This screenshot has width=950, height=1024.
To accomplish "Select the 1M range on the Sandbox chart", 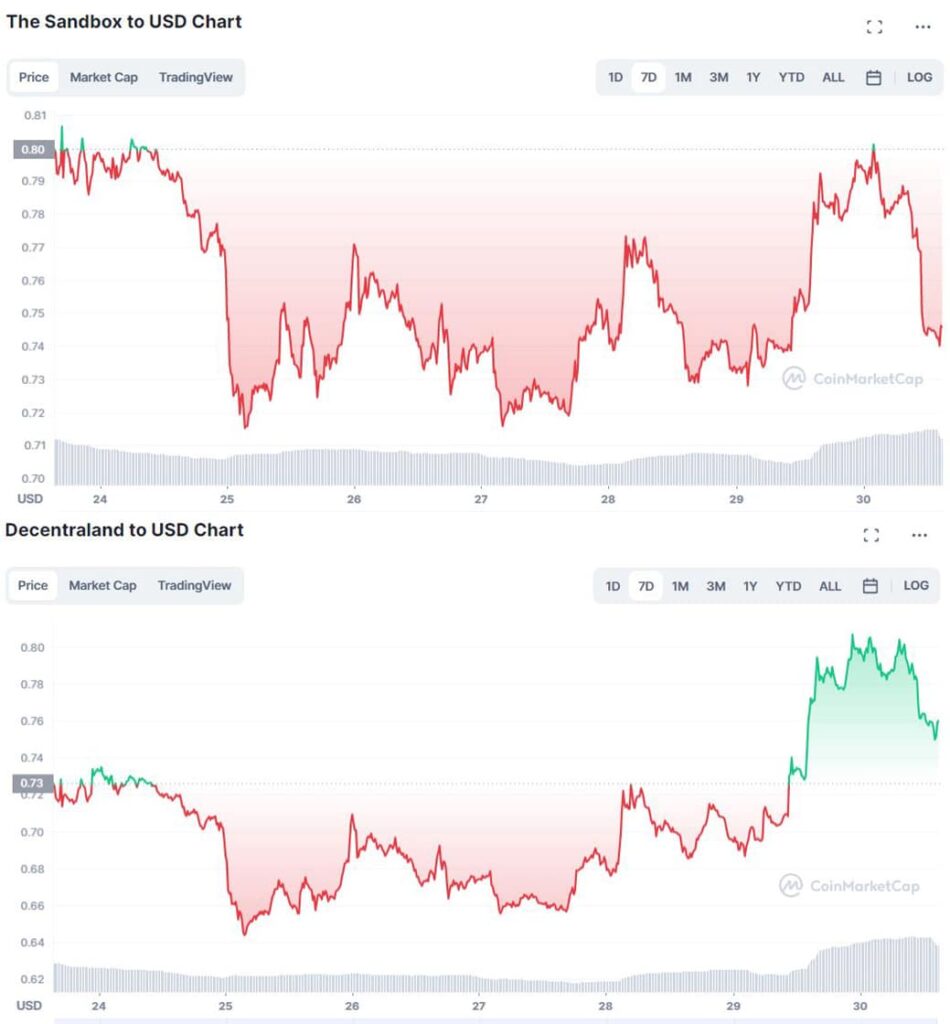I will tap(681, 77).
